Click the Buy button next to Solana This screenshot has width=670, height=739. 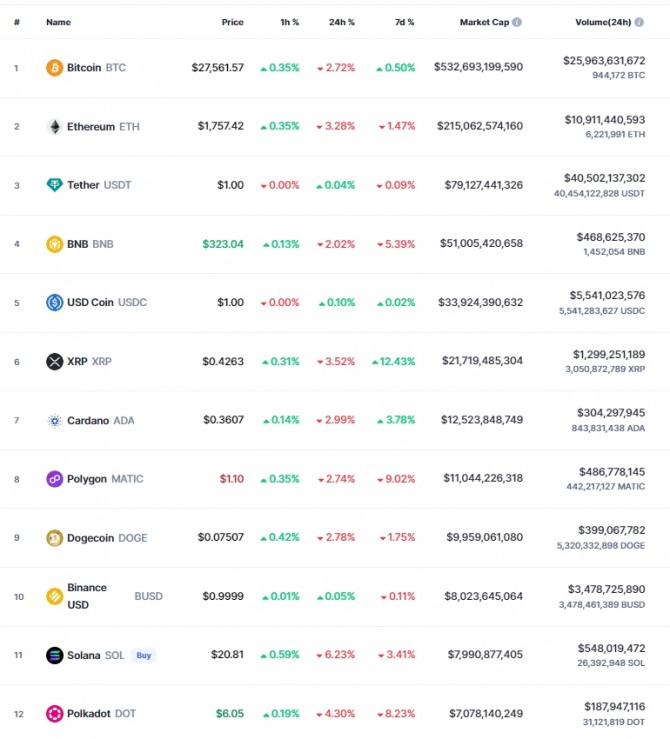pyautogui.click(x=144, y=655)
